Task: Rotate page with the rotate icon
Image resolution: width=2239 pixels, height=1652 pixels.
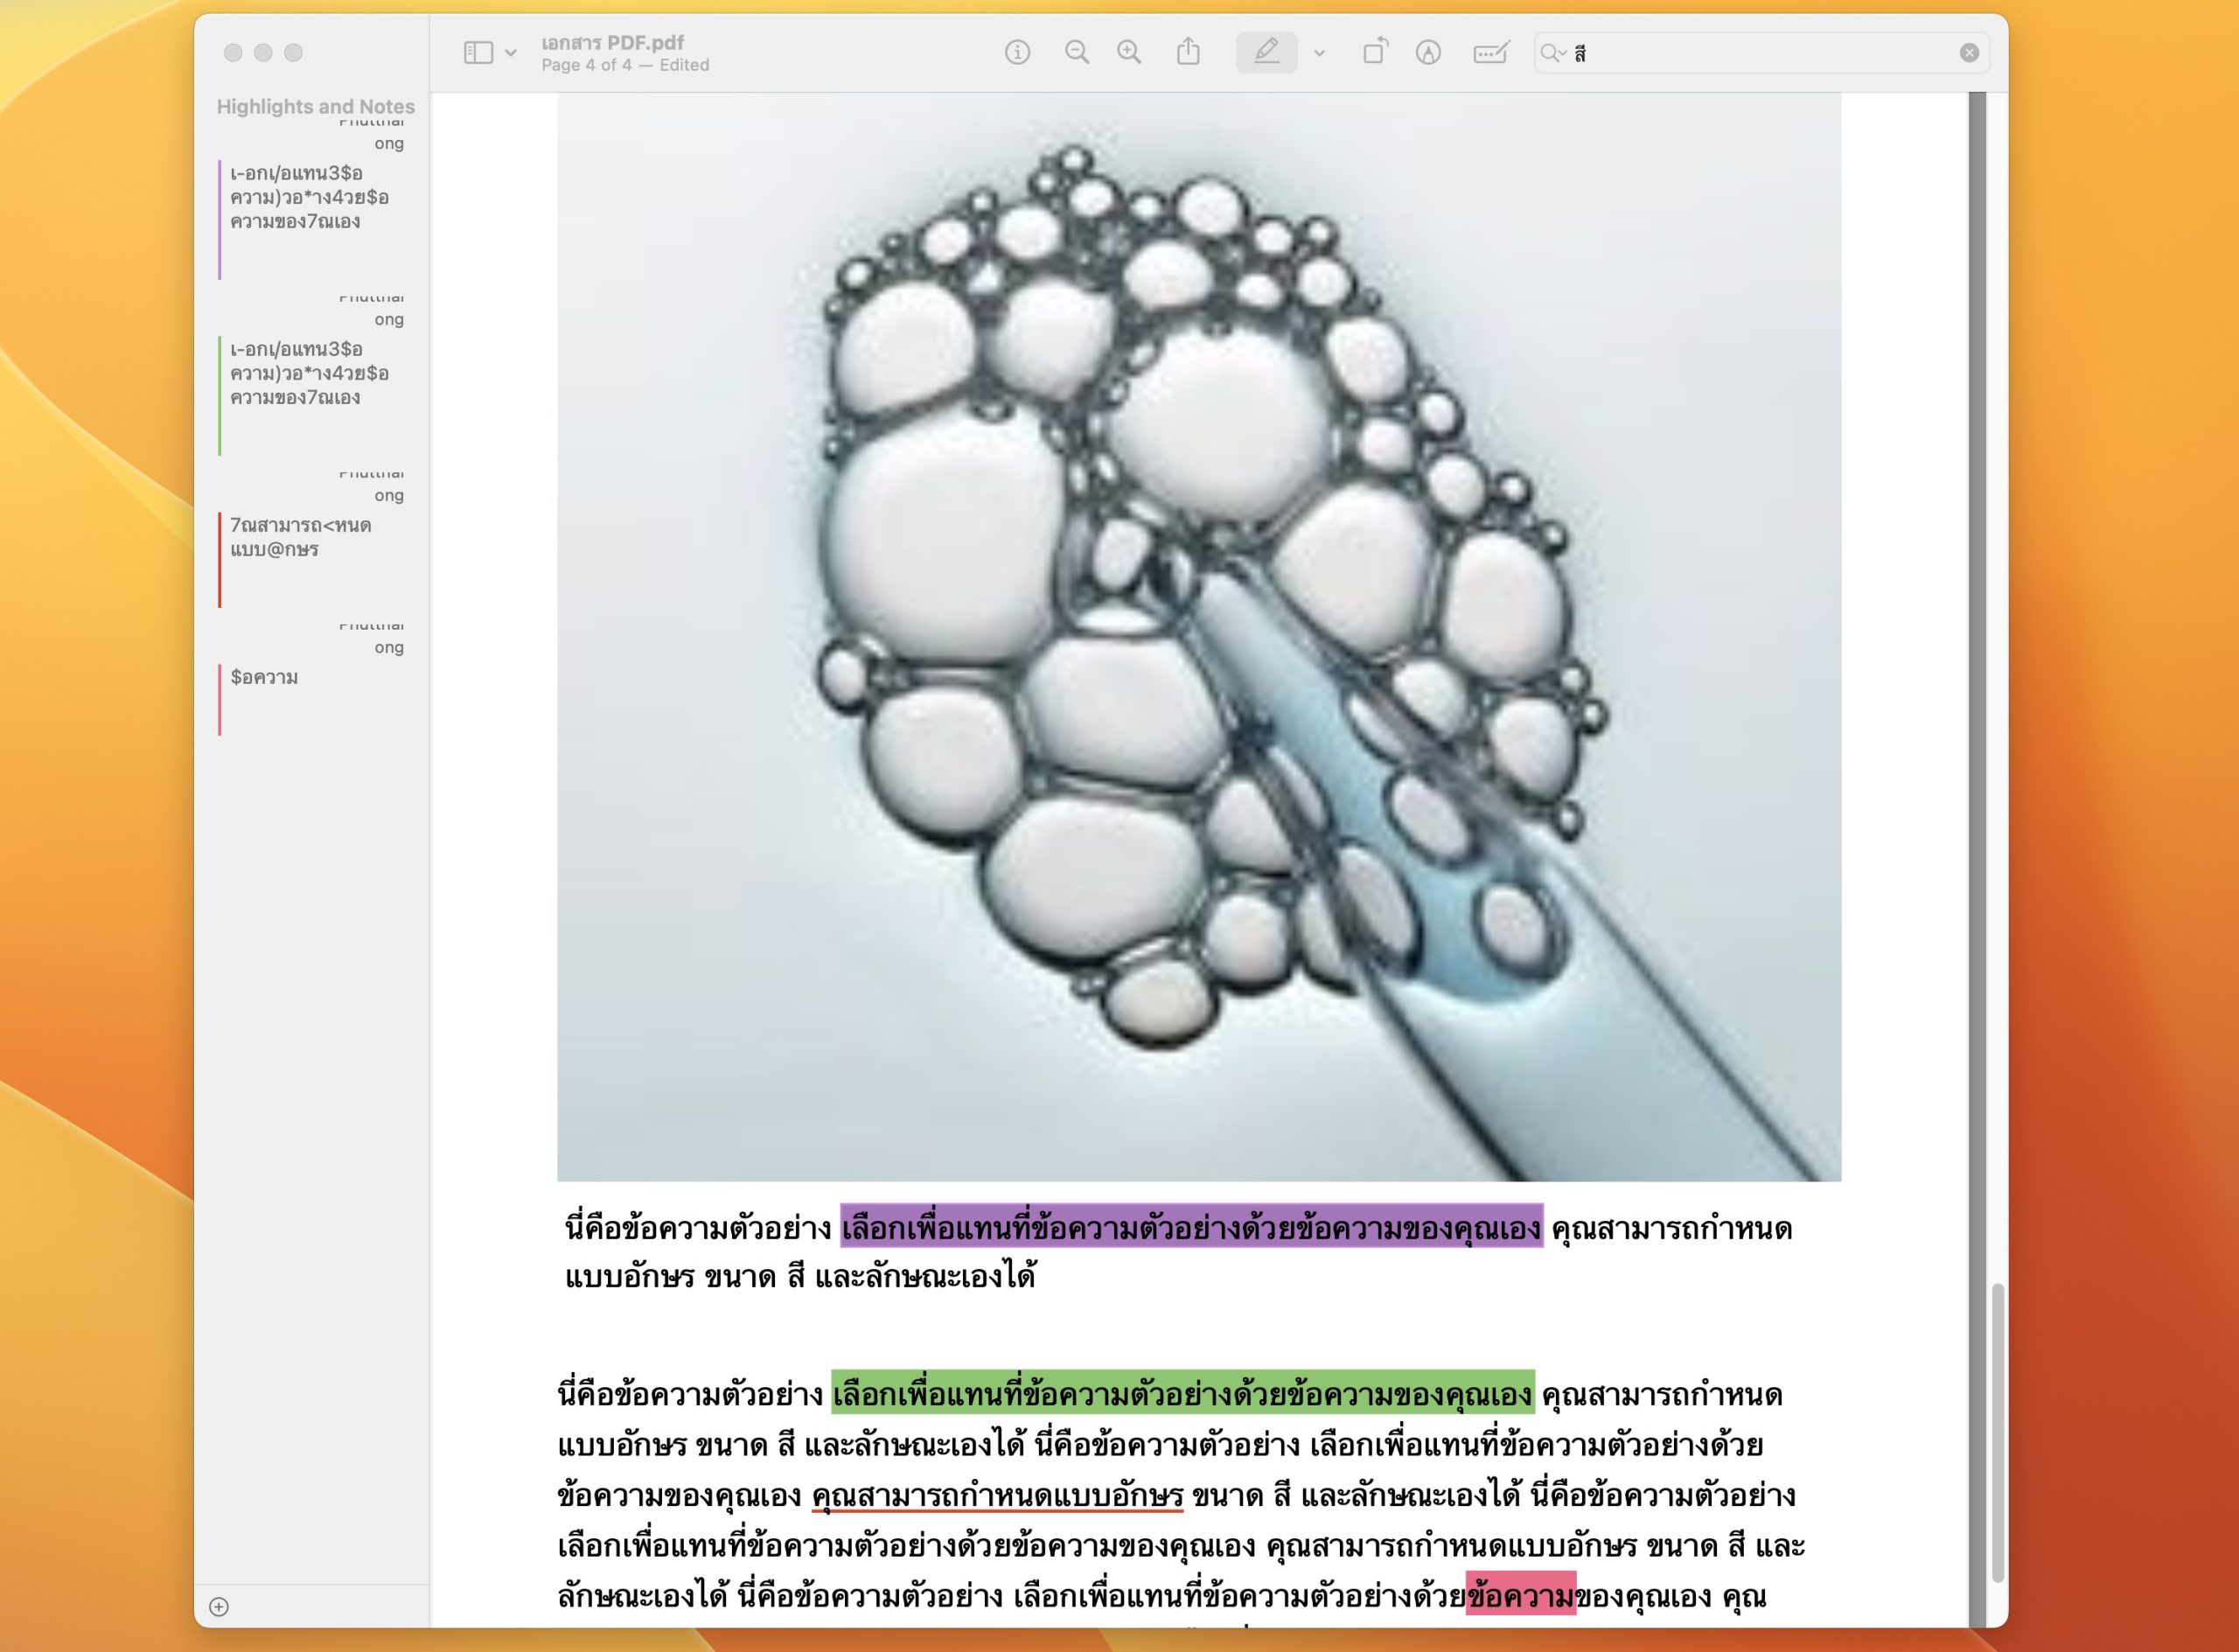Action: coord(1375,52)
